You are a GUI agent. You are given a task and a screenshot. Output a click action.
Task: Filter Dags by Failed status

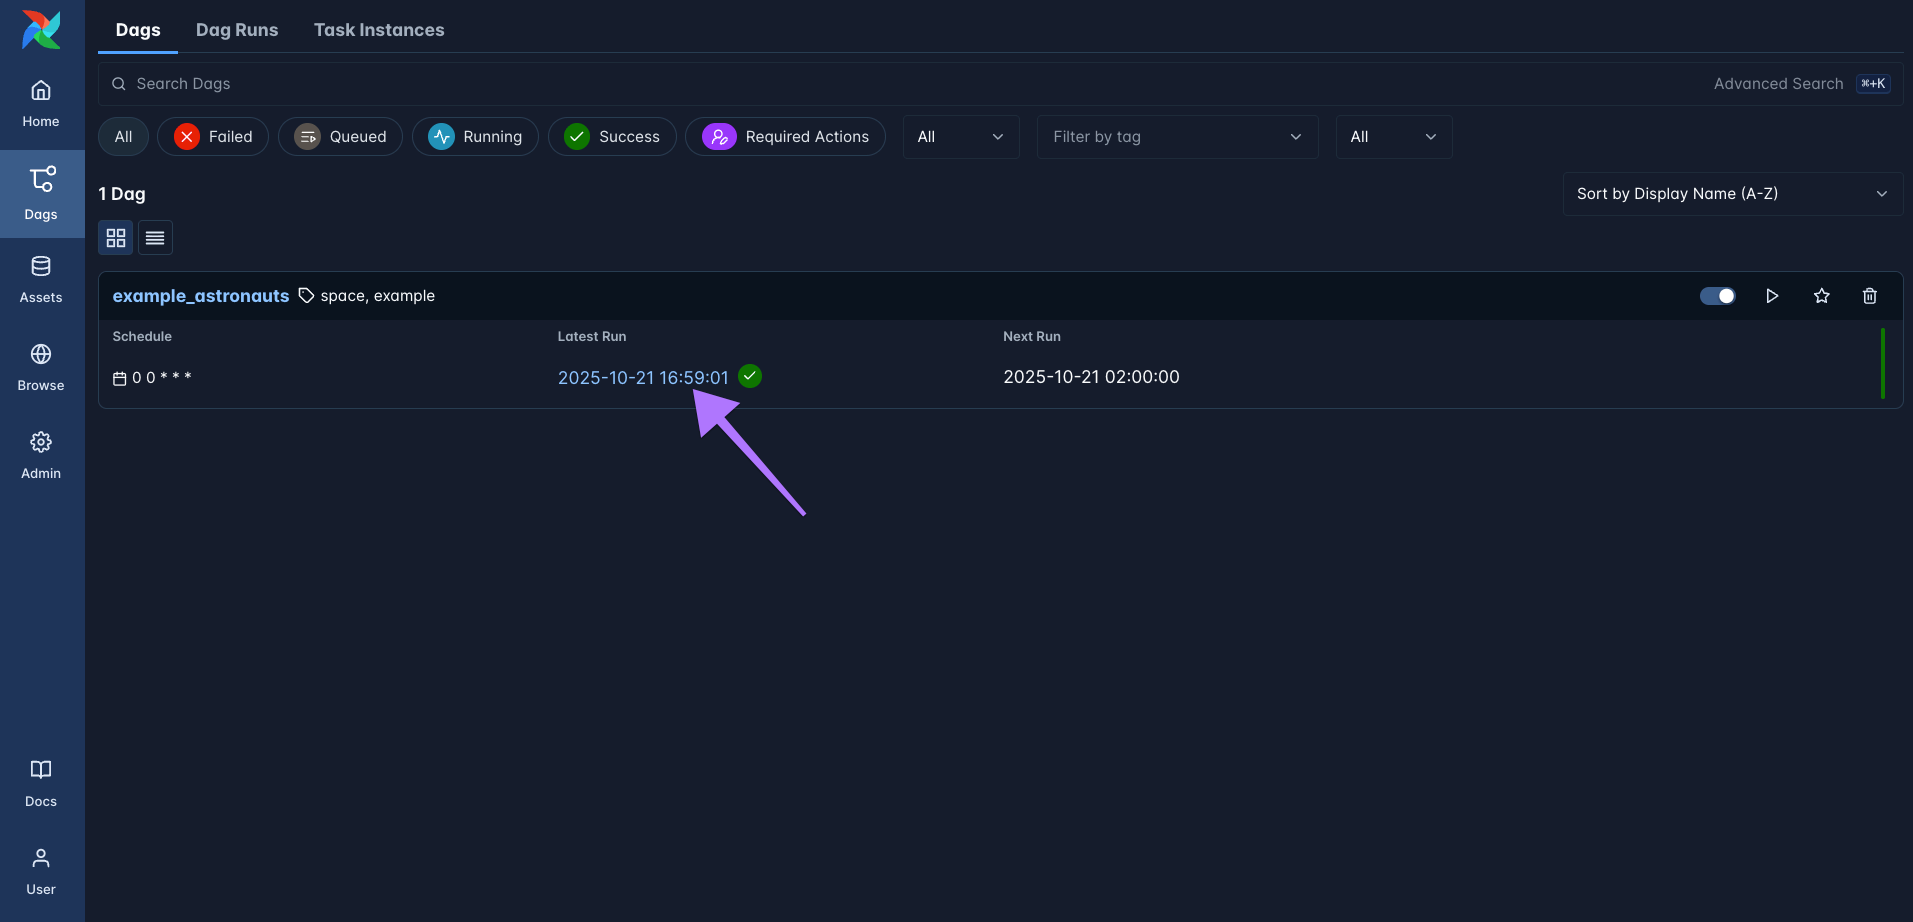pos(213,137)
